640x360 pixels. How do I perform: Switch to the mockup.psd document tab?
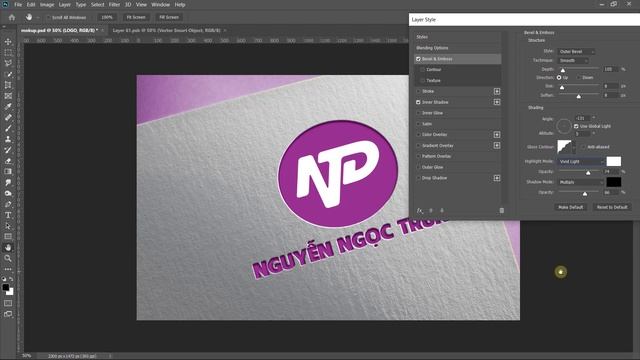[x=60, y=30]
